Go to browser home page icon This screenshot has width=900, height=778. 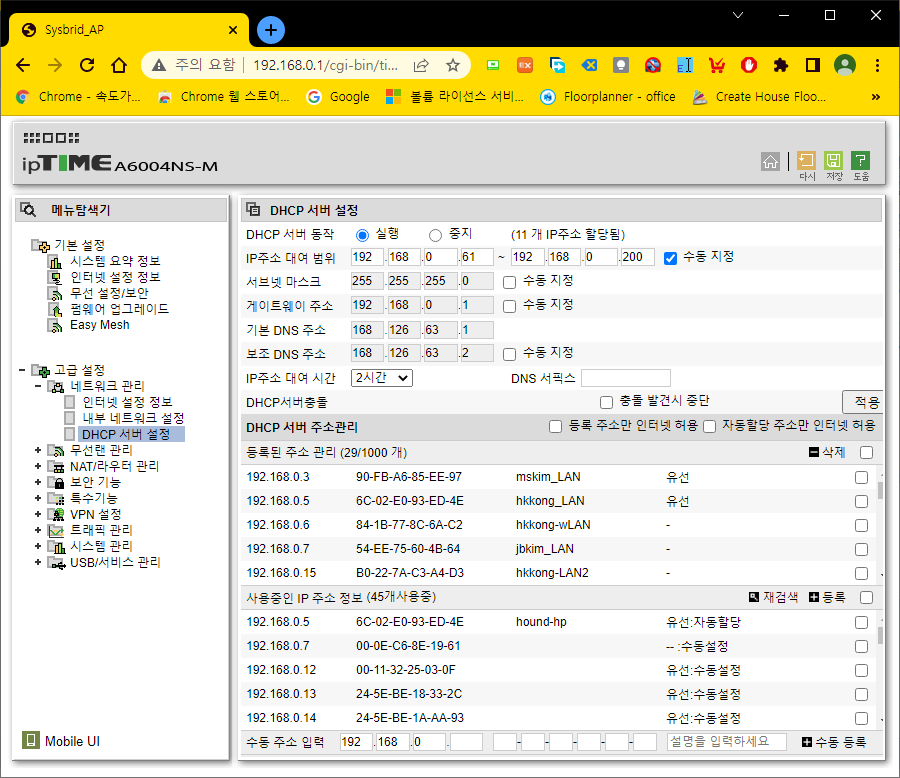[x=119, y=65]
